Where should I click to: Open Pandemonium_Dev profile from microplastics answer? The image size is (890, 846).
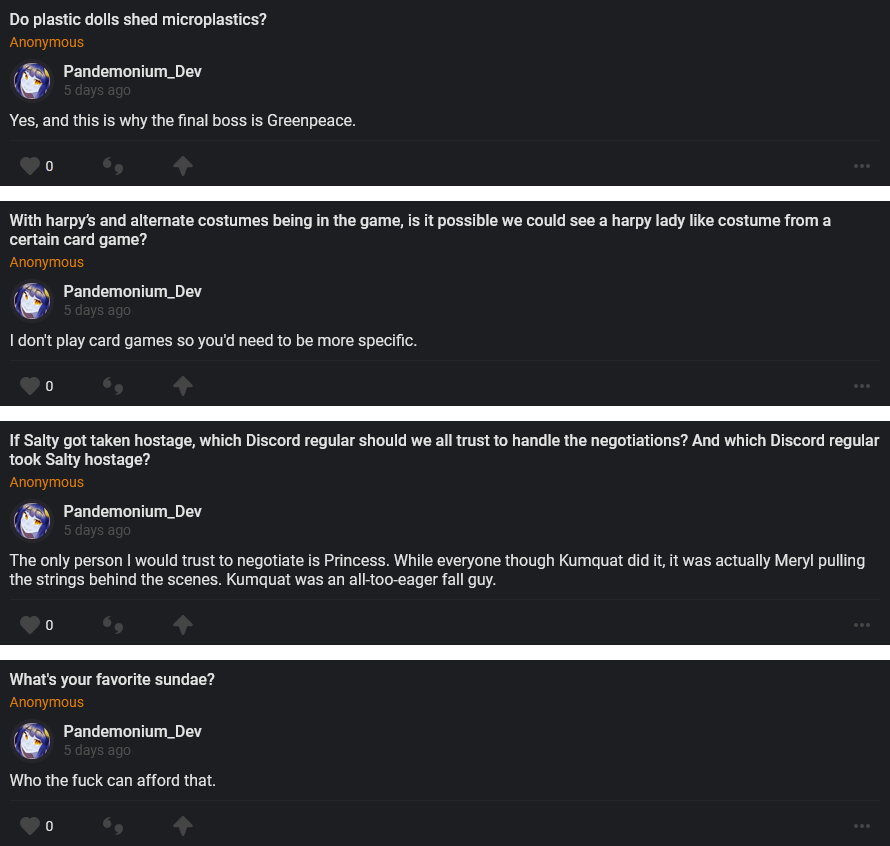click(x=132, y=71)
